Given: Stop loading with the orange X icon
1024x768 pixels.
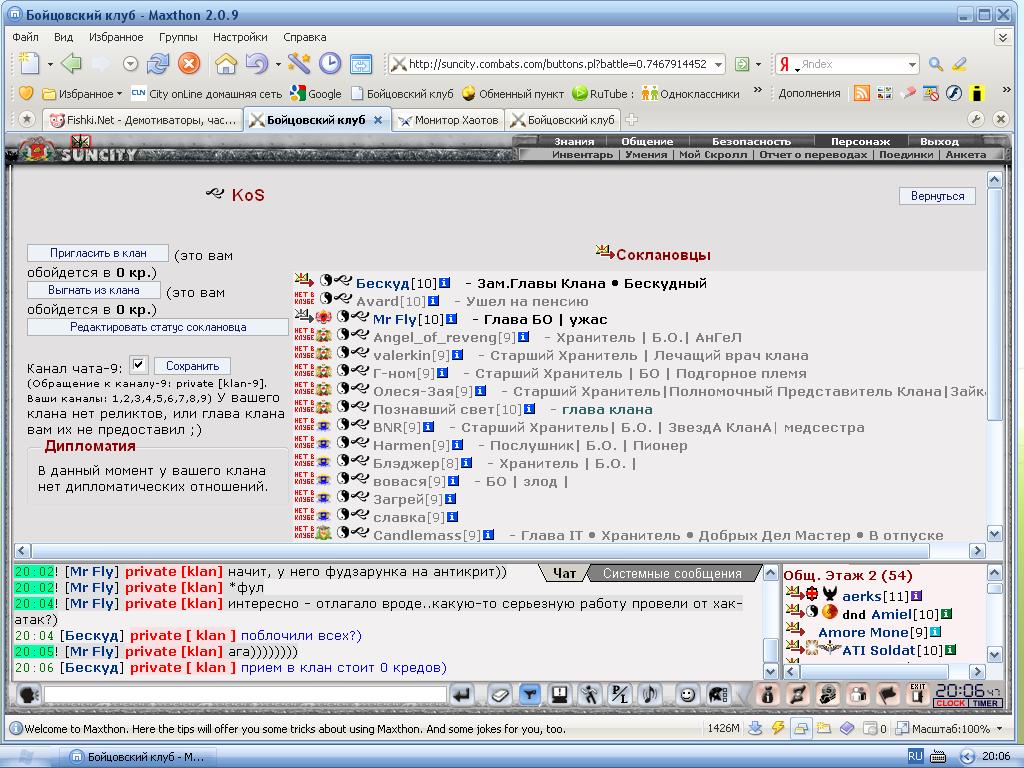Looking at the screenshot, I should tap(189, 63).
